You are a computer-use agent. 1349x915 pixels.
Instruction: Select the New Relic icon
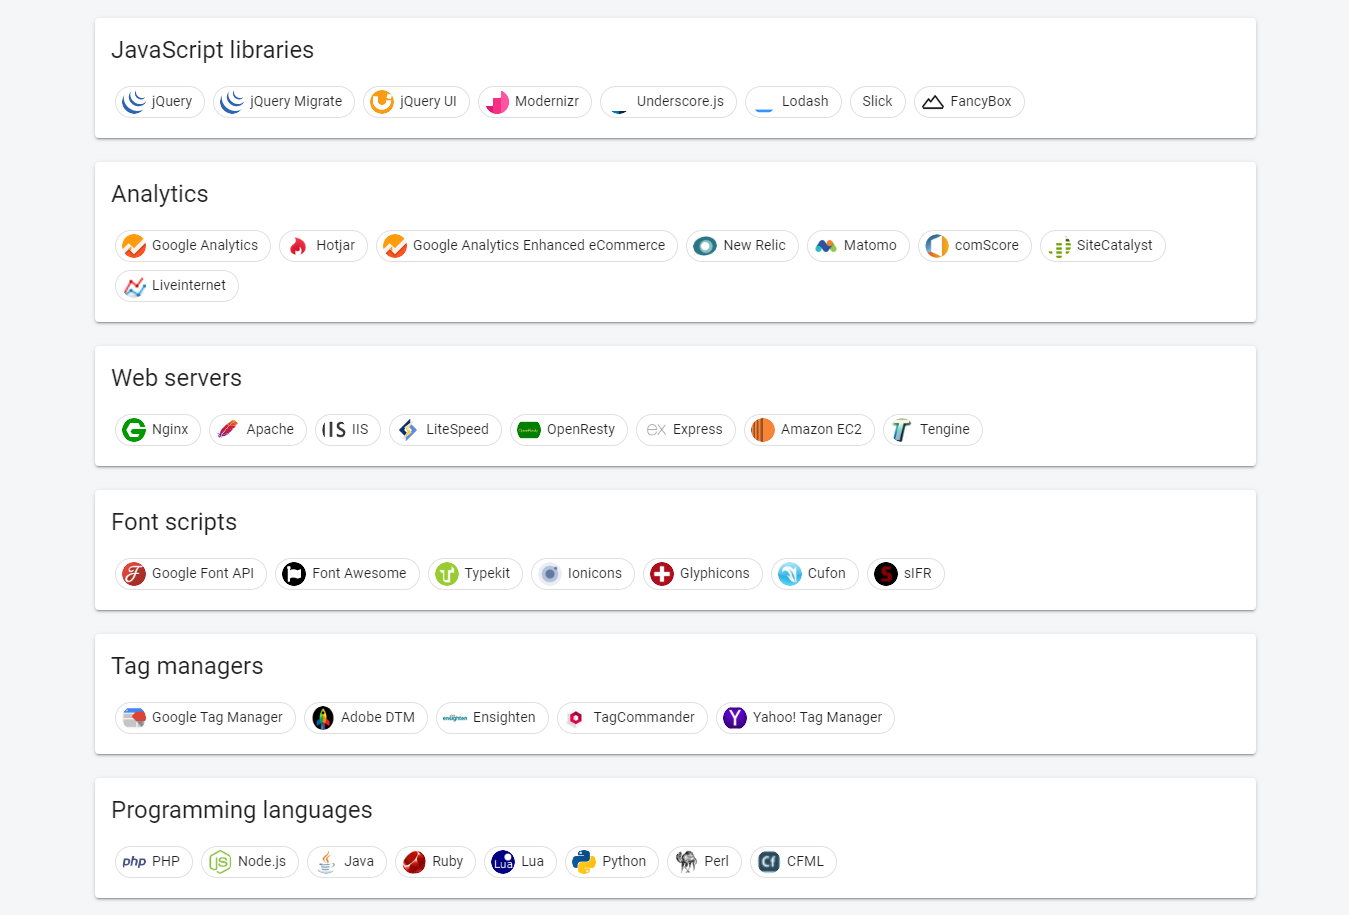[704, 245]
